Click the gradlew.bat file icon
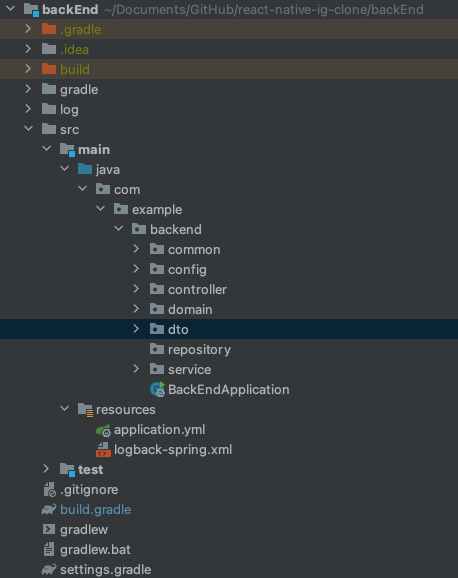The image size is (458, 578). click(x=49, y=549)
